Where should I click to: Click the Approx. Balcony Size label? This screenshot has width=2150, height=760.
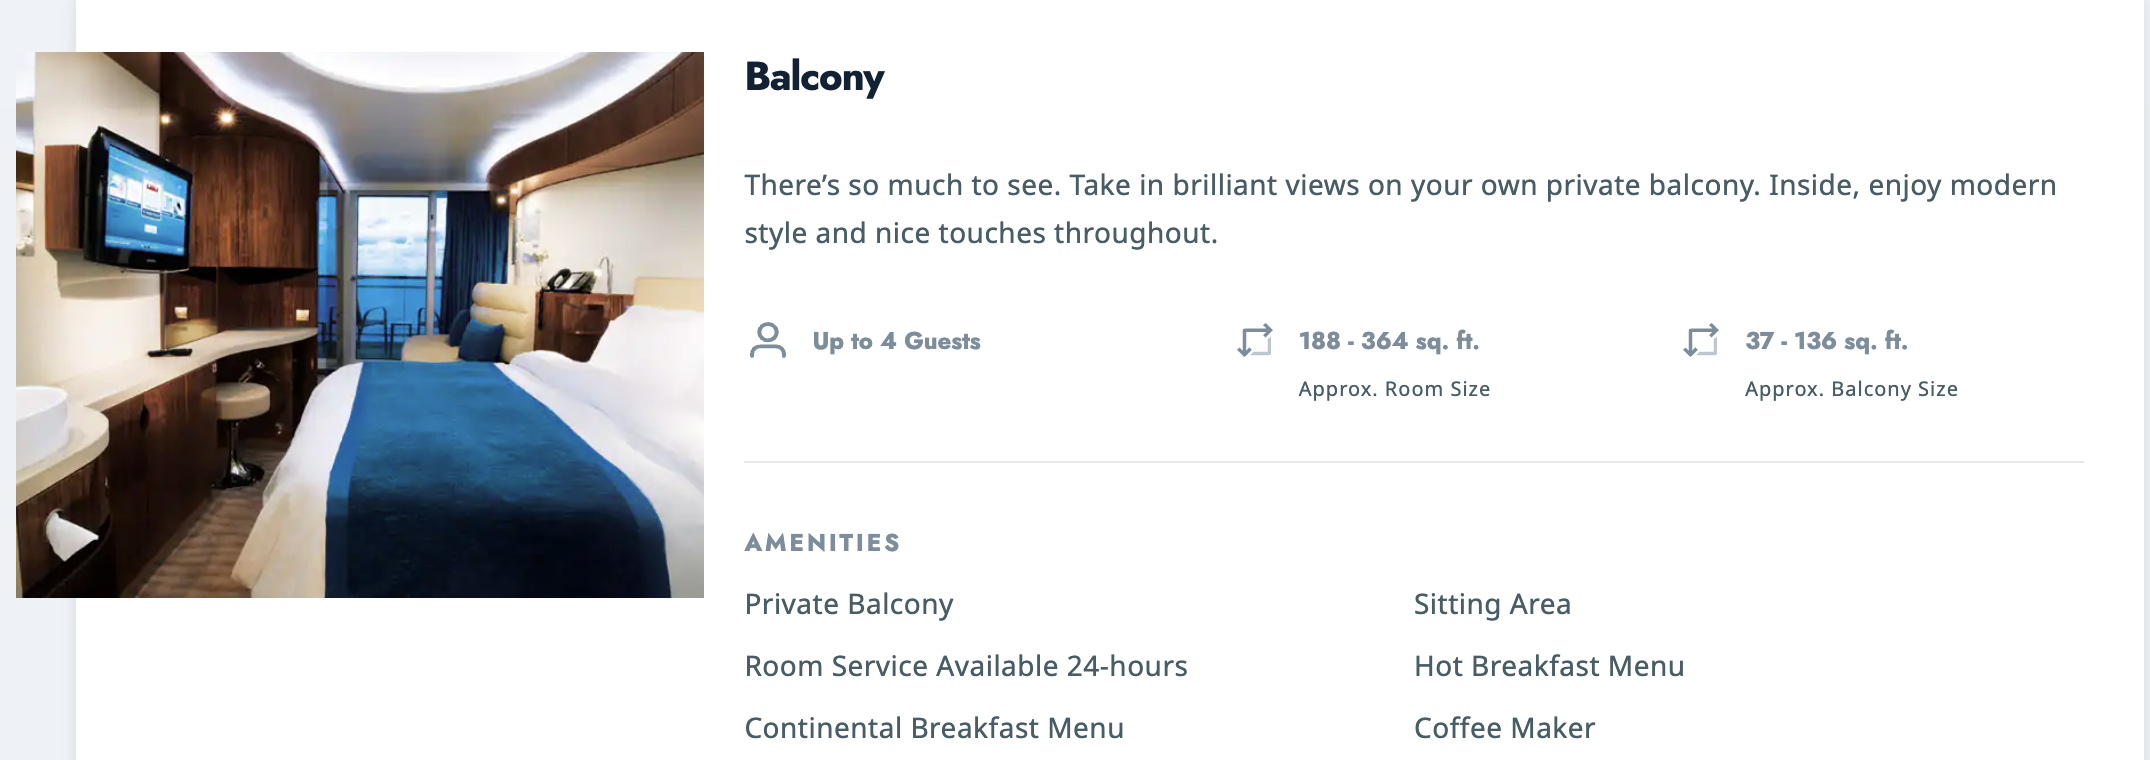point(1851,389)
